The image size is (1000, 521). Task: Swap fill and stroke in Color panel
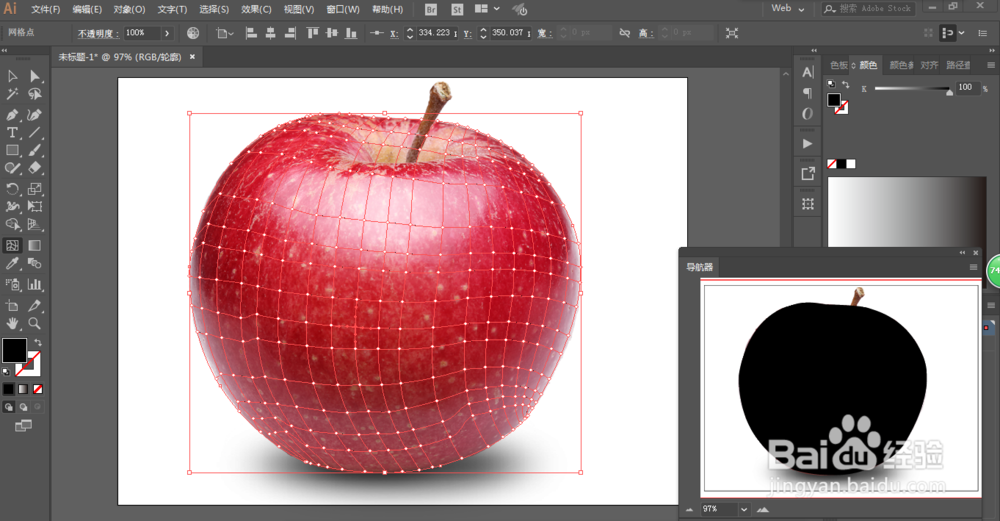846,84
